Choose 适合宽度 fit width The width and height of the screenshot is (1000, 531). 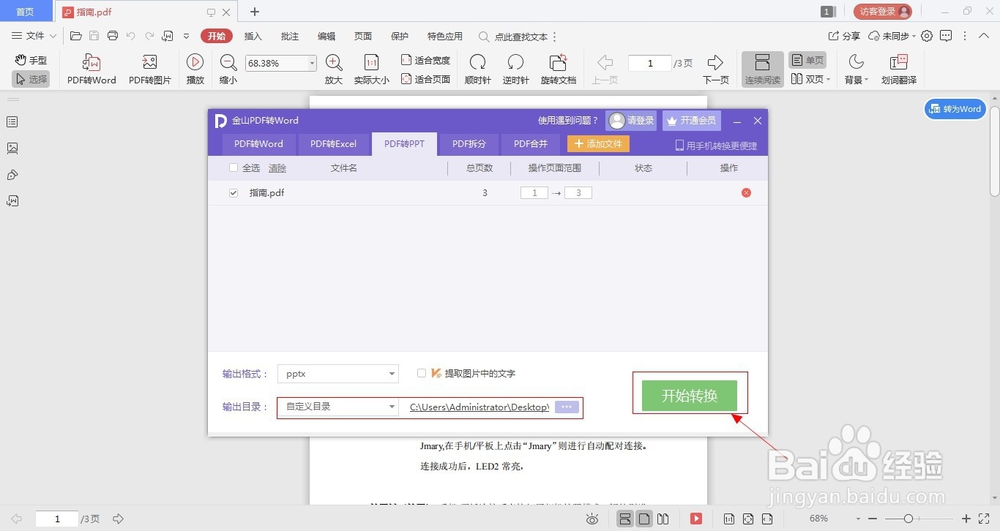click(425, 60)
